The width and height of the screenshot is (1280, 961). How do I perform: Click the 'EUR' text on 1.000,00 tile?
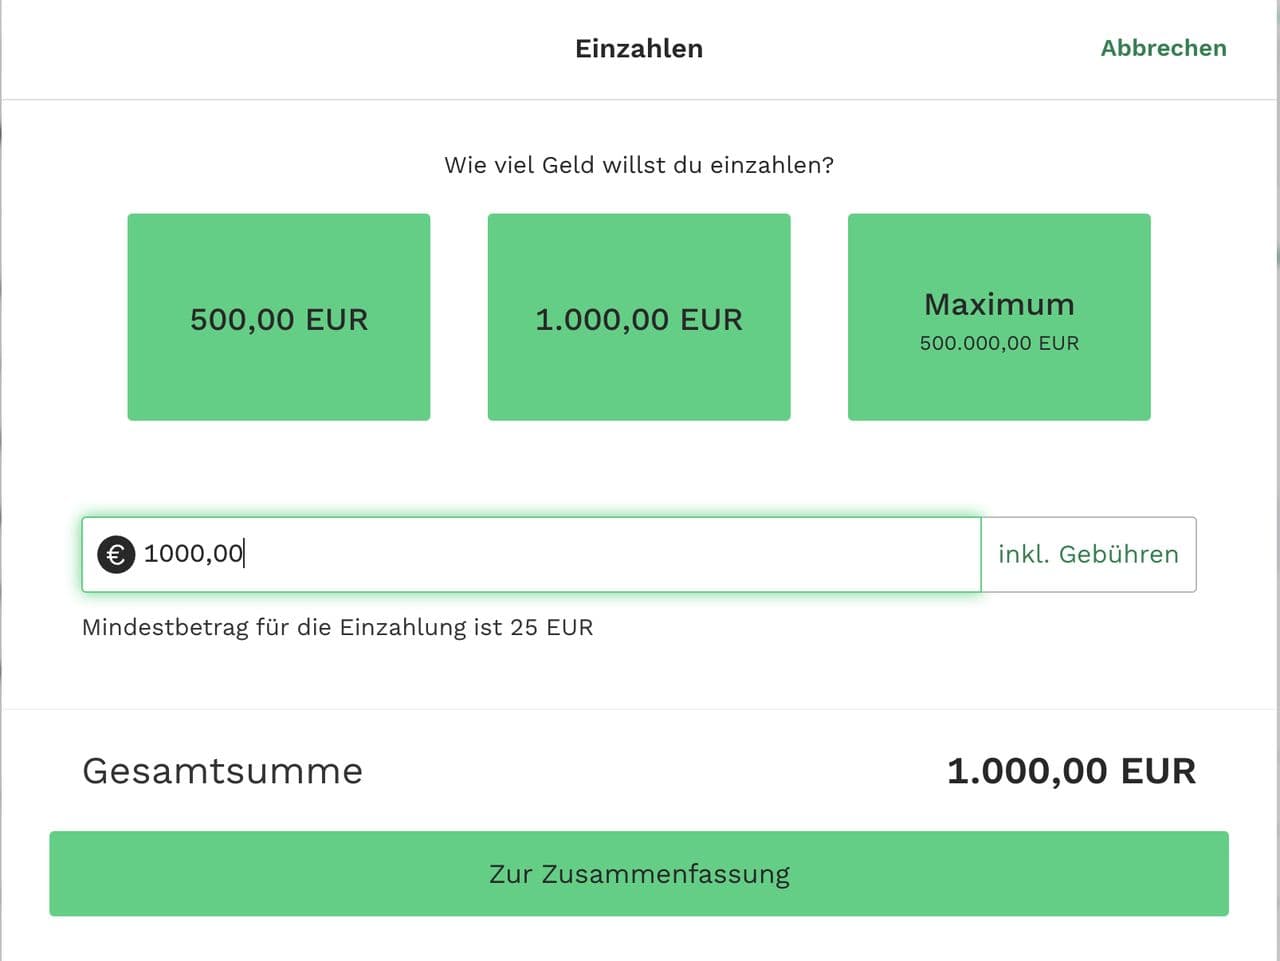tap(711, 320)
